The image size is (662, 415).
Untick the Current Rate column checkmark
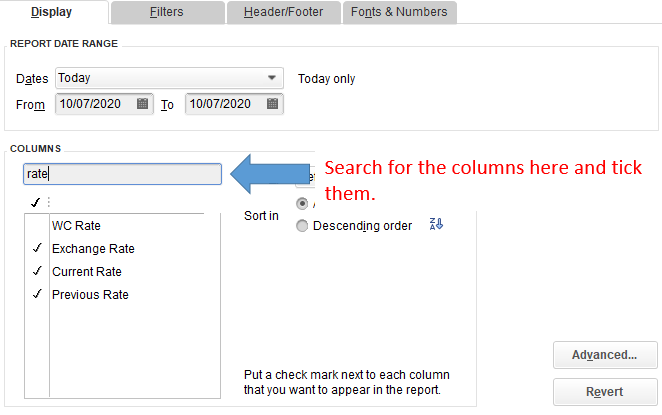[37, 271]
